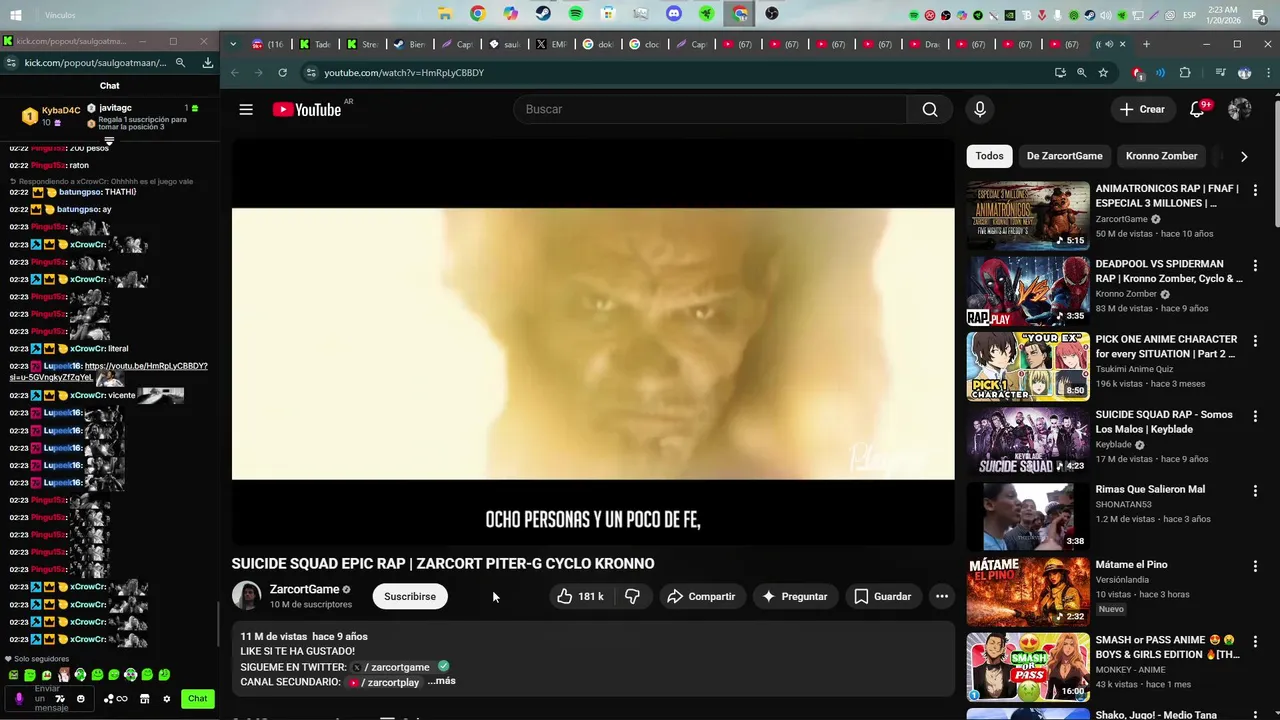1280x720 pixels.
Task: Expand description with ...más
Action: (x=441, y=681)
